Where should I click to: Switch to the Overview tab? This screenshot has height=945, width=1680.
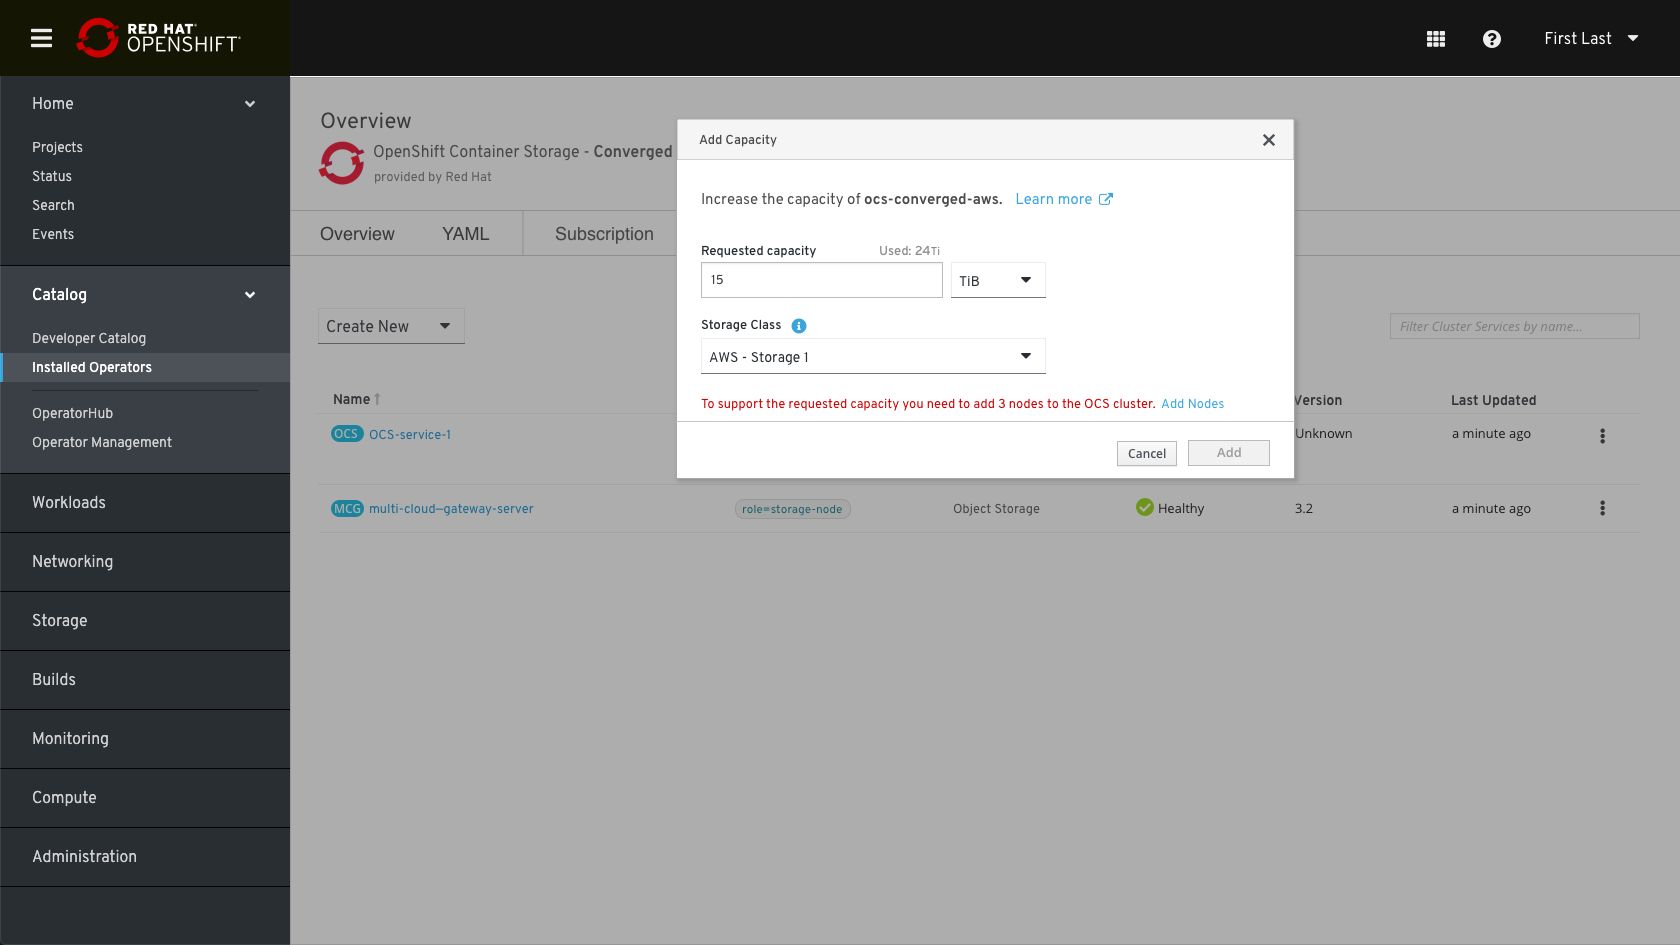click(357, 234)
